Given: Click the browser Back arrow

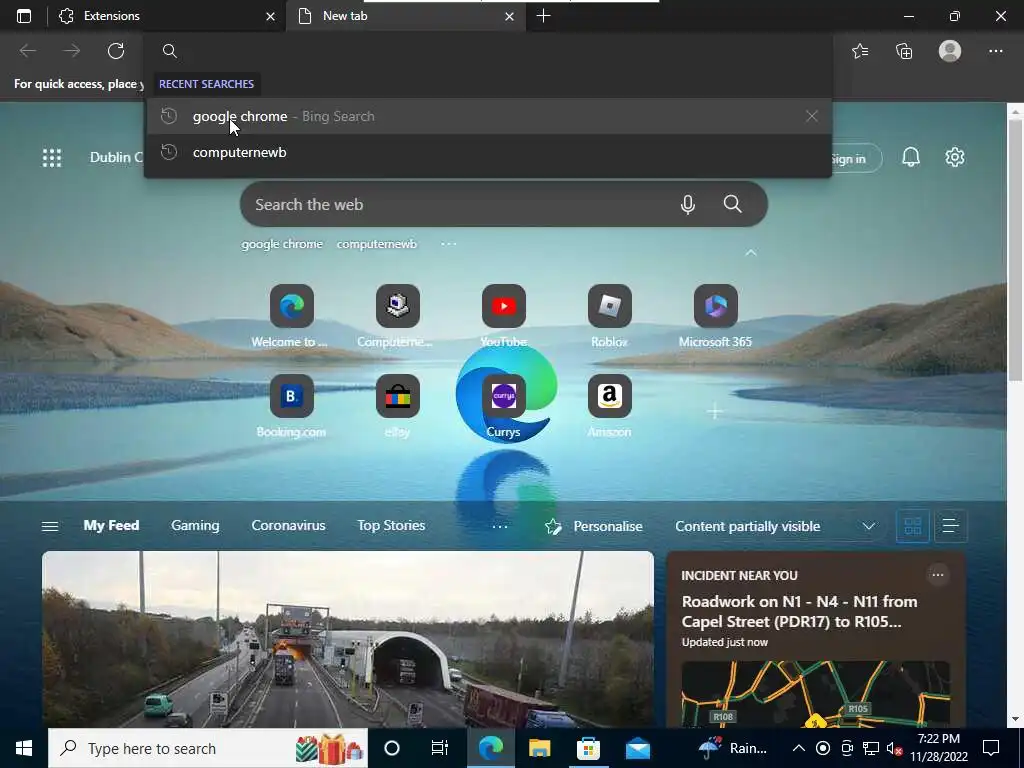Looking at the screenshot, I should pos(27,51).
